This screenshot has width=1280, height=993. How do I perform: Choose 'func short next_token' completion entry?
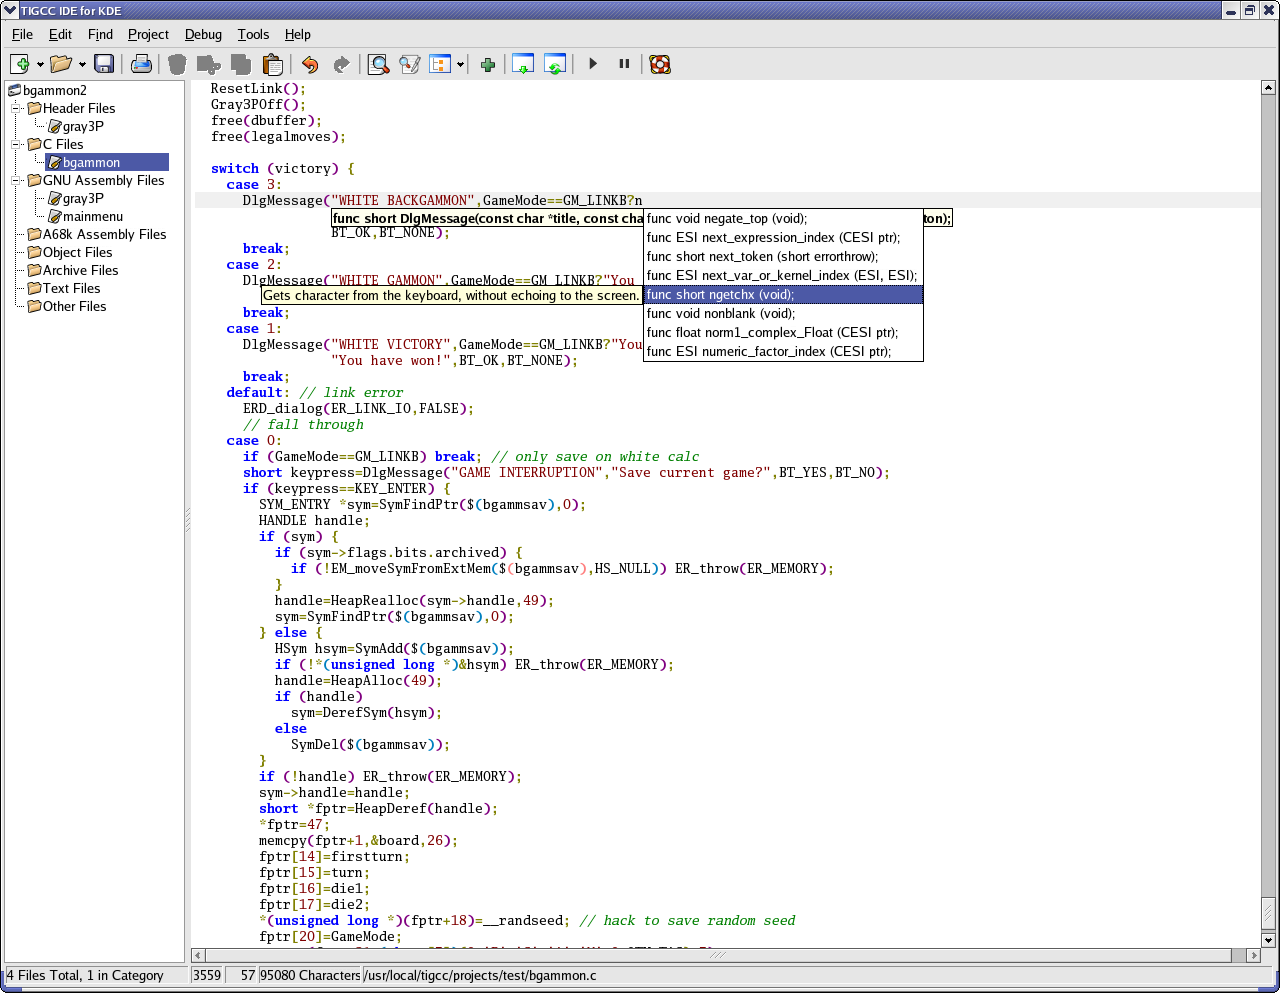783,256
